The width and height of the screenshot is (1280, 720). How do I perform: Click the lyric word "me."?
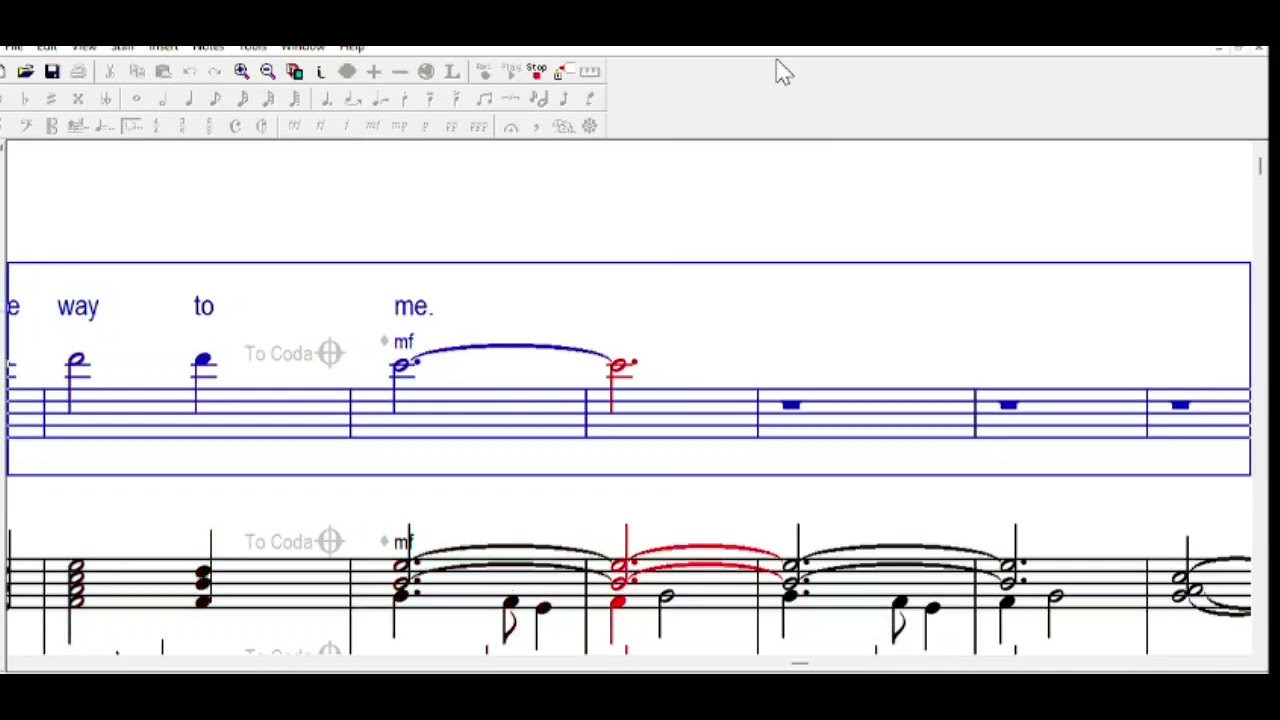click(x=413, y=306)
